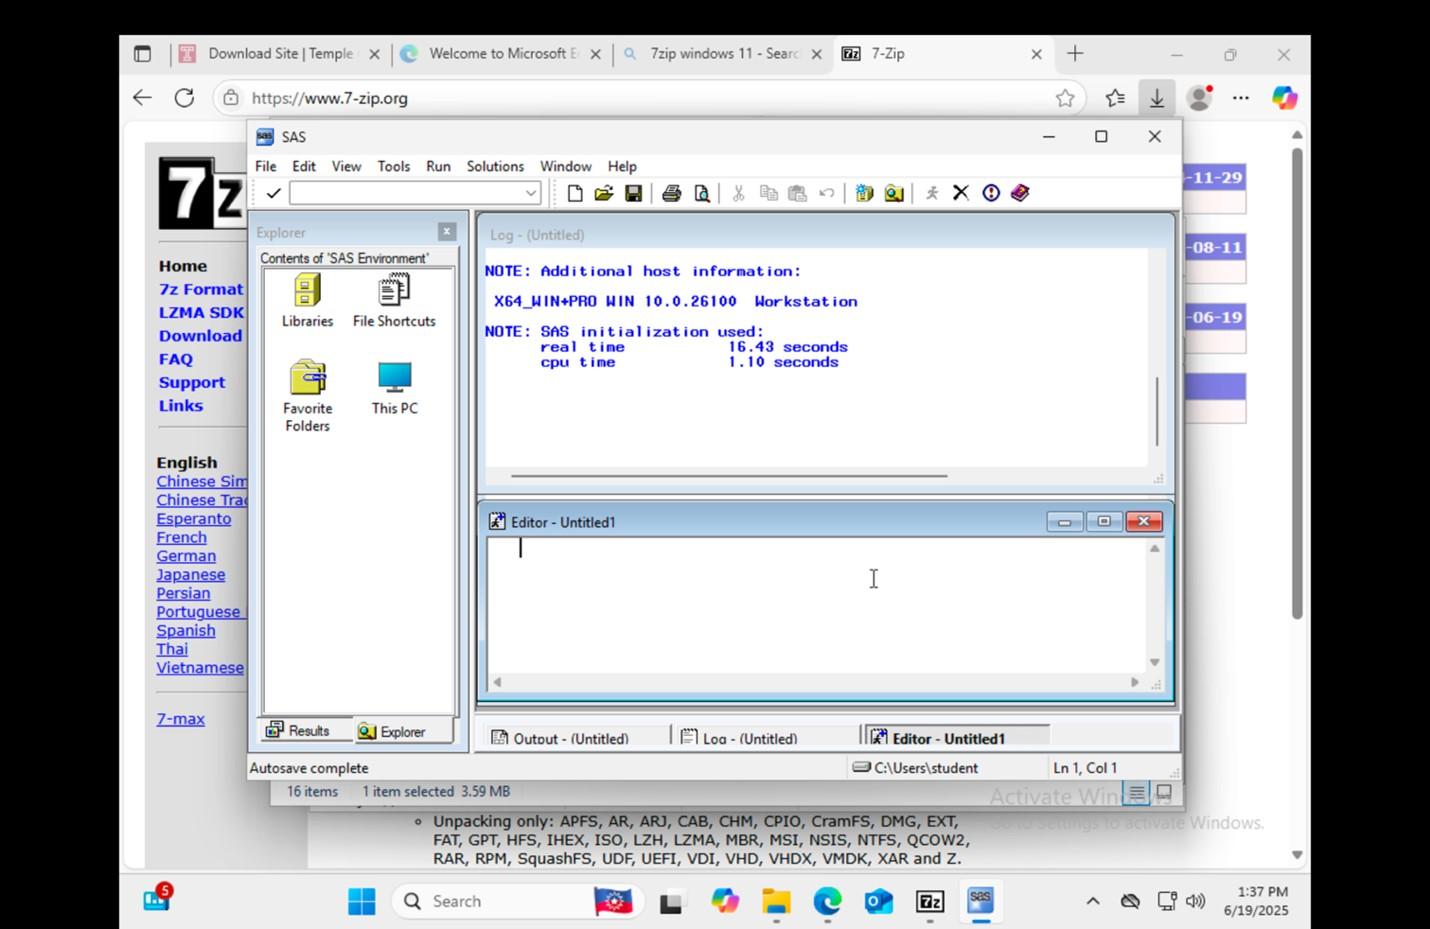Click the checkmark beside the command box
1430x929 pixels.
273,193
